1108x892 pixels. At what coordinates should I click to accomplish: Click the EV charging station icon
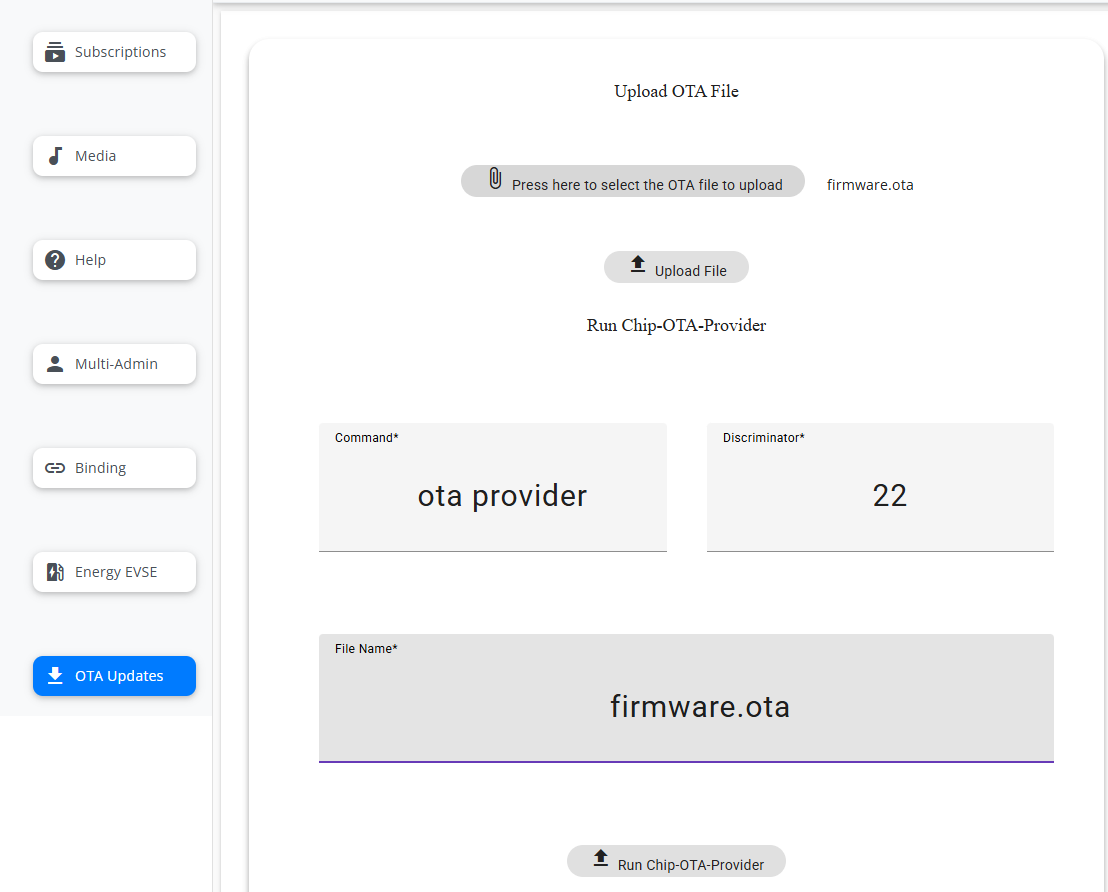click(x=55, y=572)
